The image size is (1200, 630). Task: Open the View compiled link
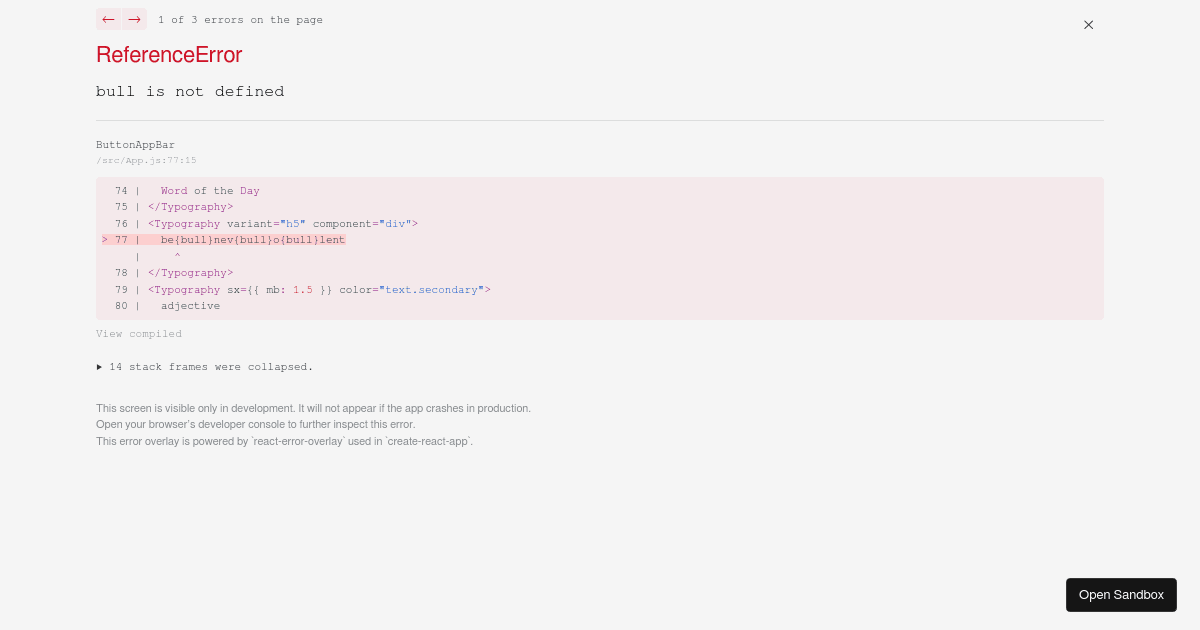[139, 333]
